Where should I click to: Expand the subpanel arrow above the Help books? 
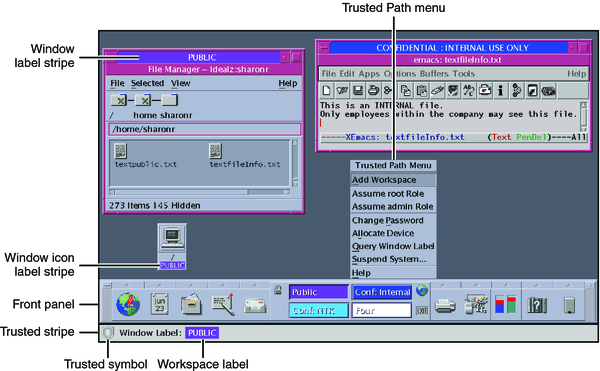(x=537, y=285)
